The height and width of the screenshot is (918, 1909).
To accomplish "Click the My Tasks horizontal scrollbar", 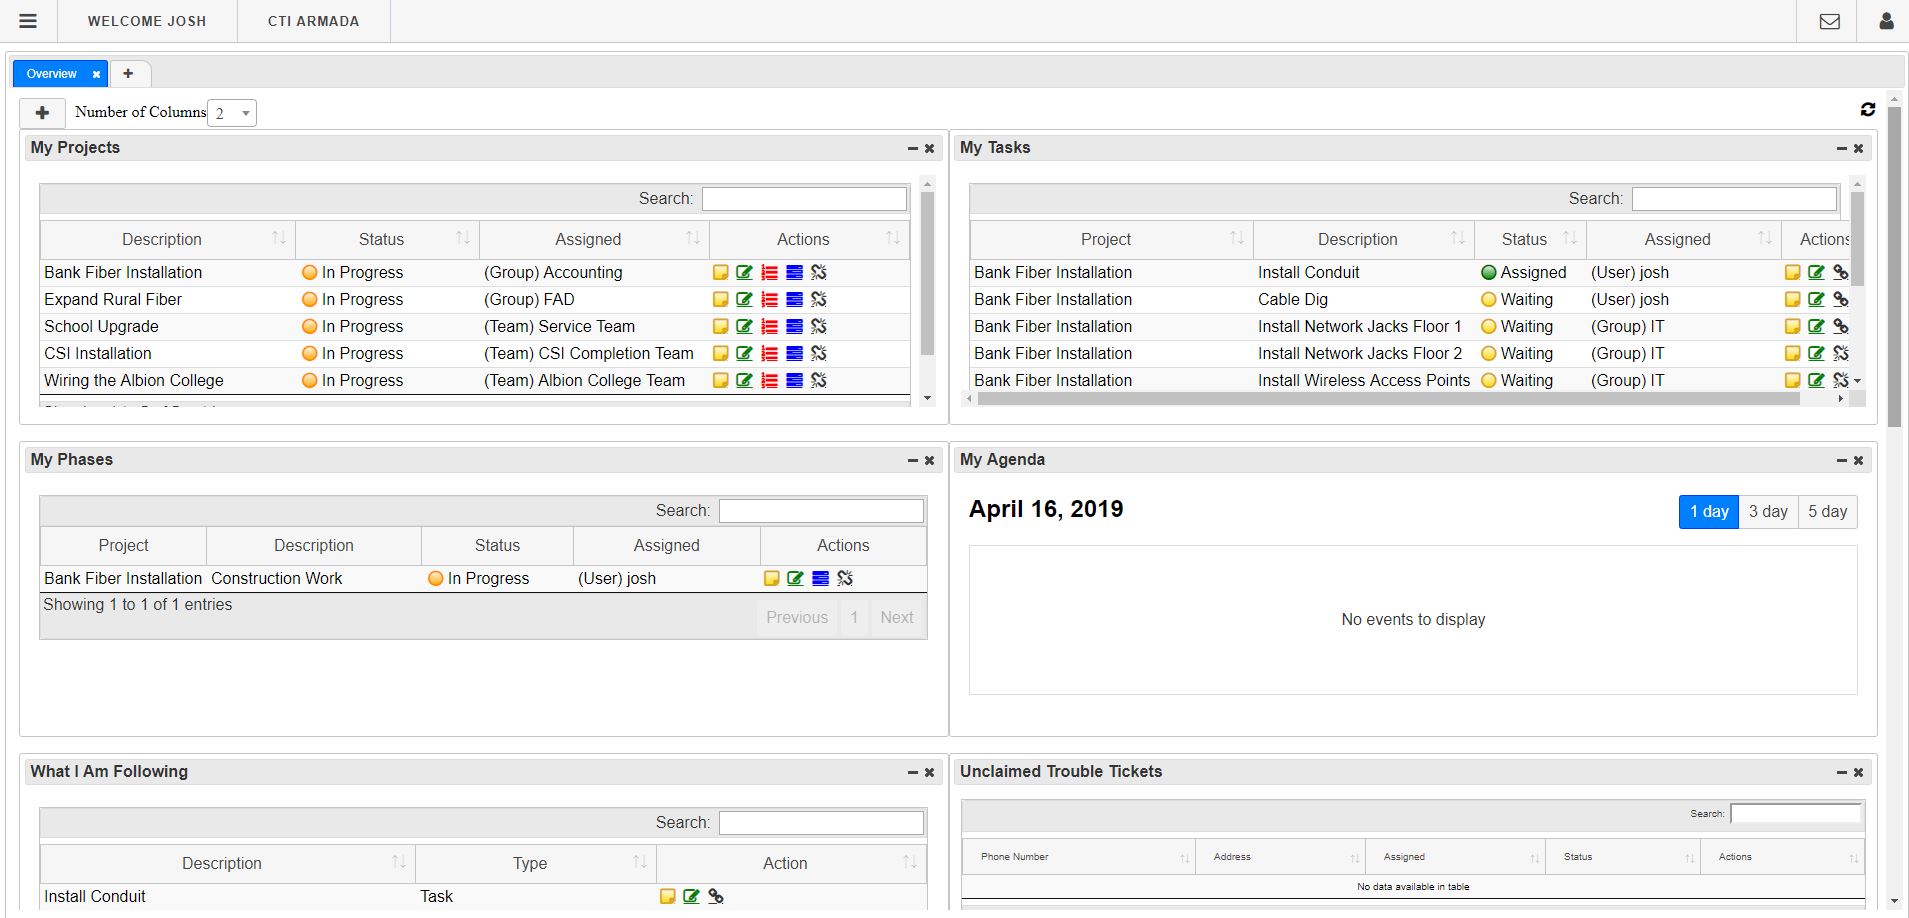I will (1388, 398).
